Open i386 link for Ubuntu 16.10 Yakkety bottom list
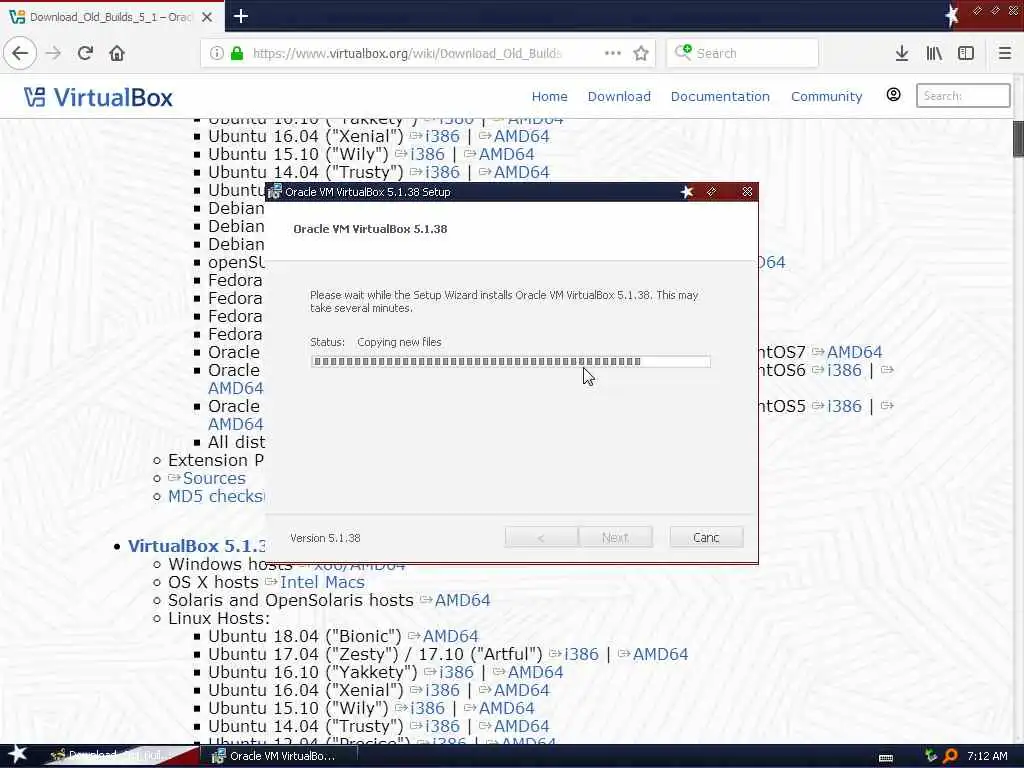Image resolution: width=1024 pixels, height=768 pixels. (x=456, y=672)
